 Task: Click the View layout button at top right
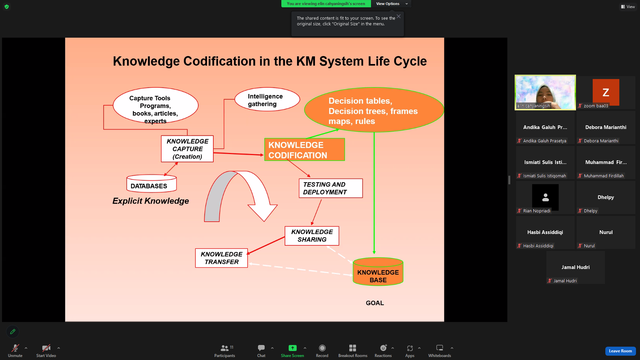(x=628, y=7)
